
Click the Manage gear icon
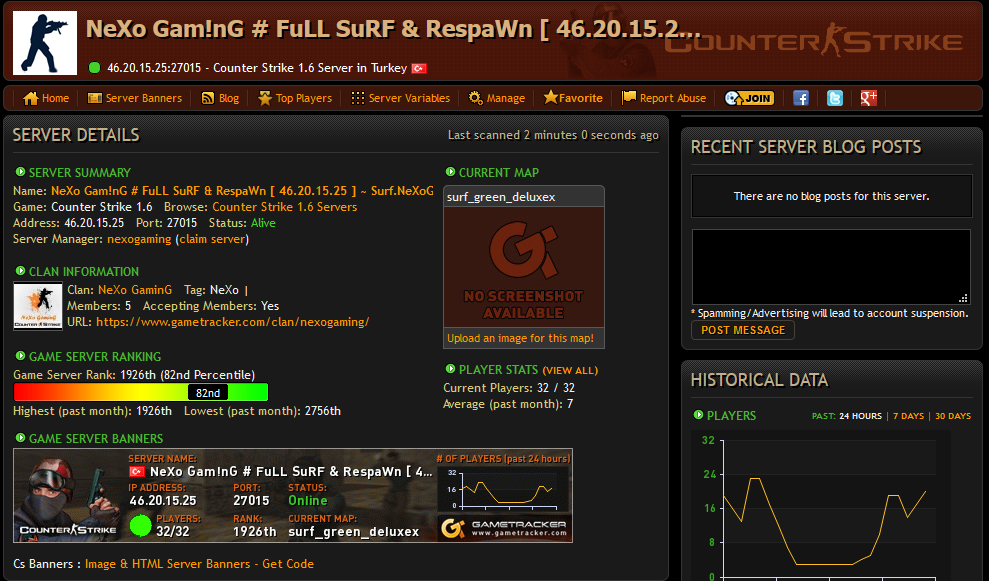point(476,98)
